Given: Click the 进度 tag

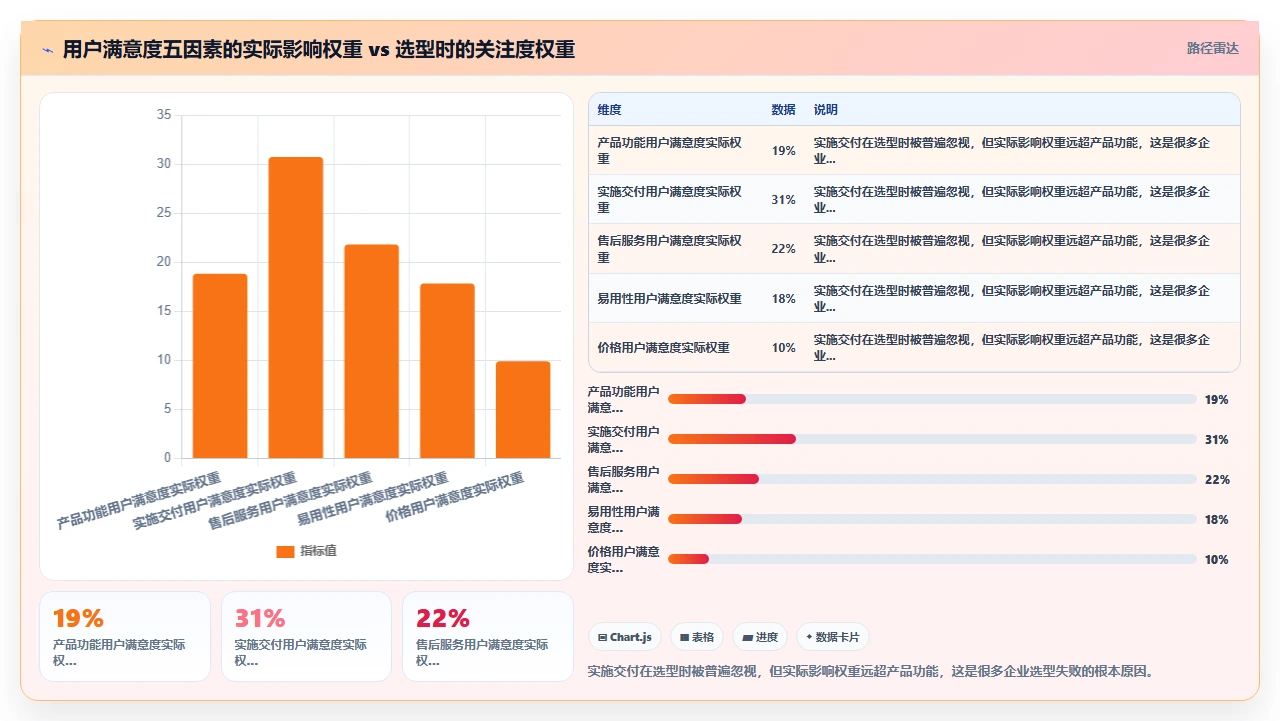Looking at the screenshot, I should pos(760,637).
